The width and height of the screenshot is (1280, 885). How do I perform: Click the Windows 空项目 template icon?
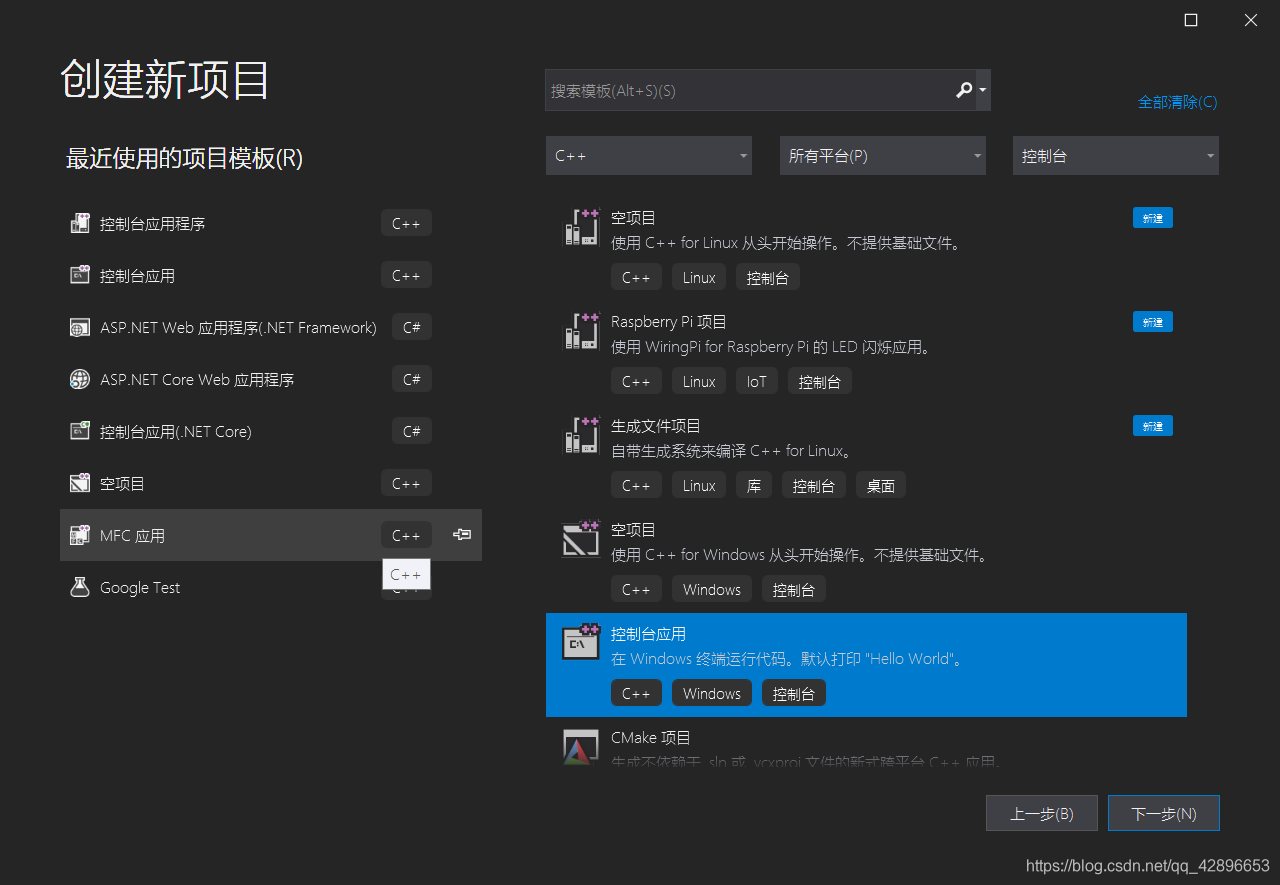point(581,539)
